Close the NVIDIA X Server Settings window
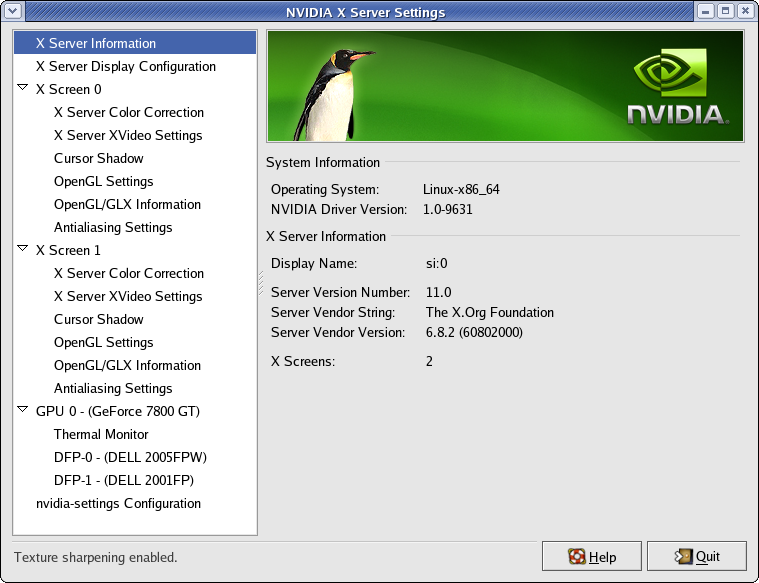759x583 pixels. pyautogui.click(x=745, y=11)
